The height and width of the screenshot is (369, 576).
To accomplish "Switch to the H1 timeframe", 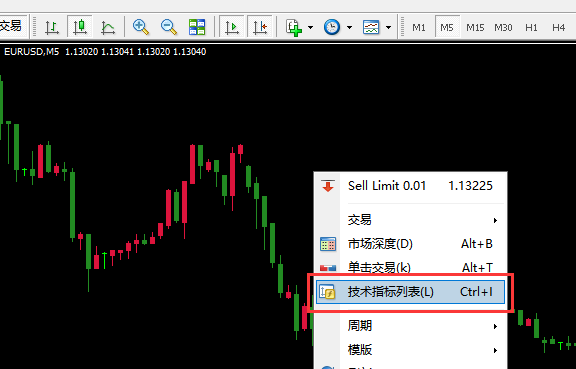I will click(x=531, y=28).
